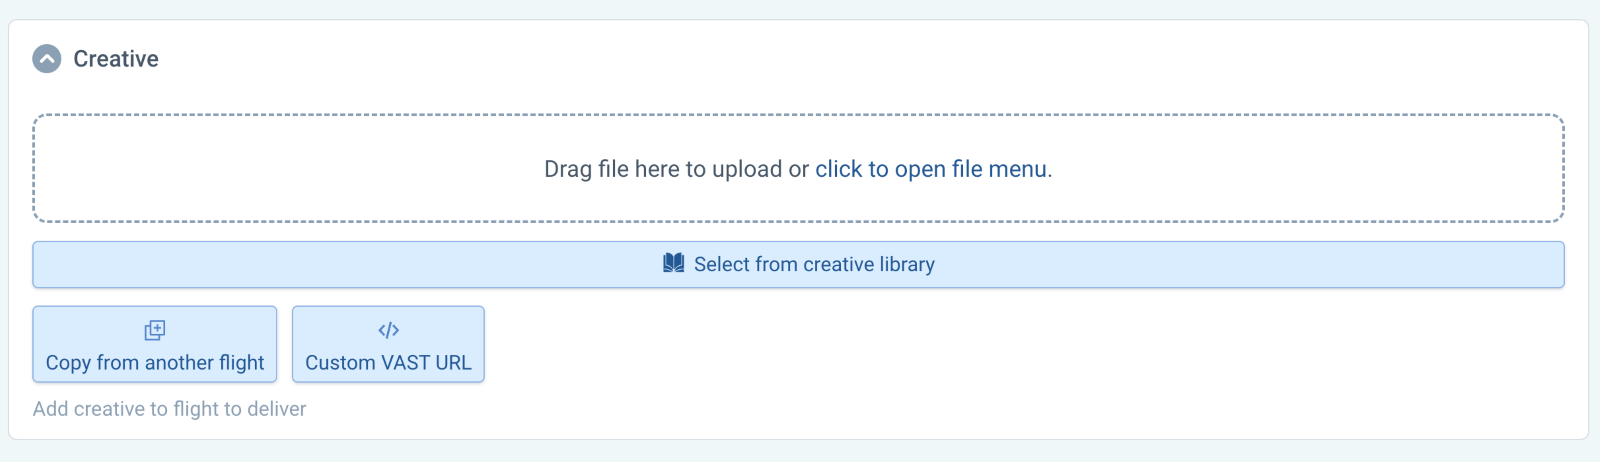The image size is (1600, 462).
Task: Click the 'Add creative to flight to deliver' hint
Action: click(x=169, y=409)
